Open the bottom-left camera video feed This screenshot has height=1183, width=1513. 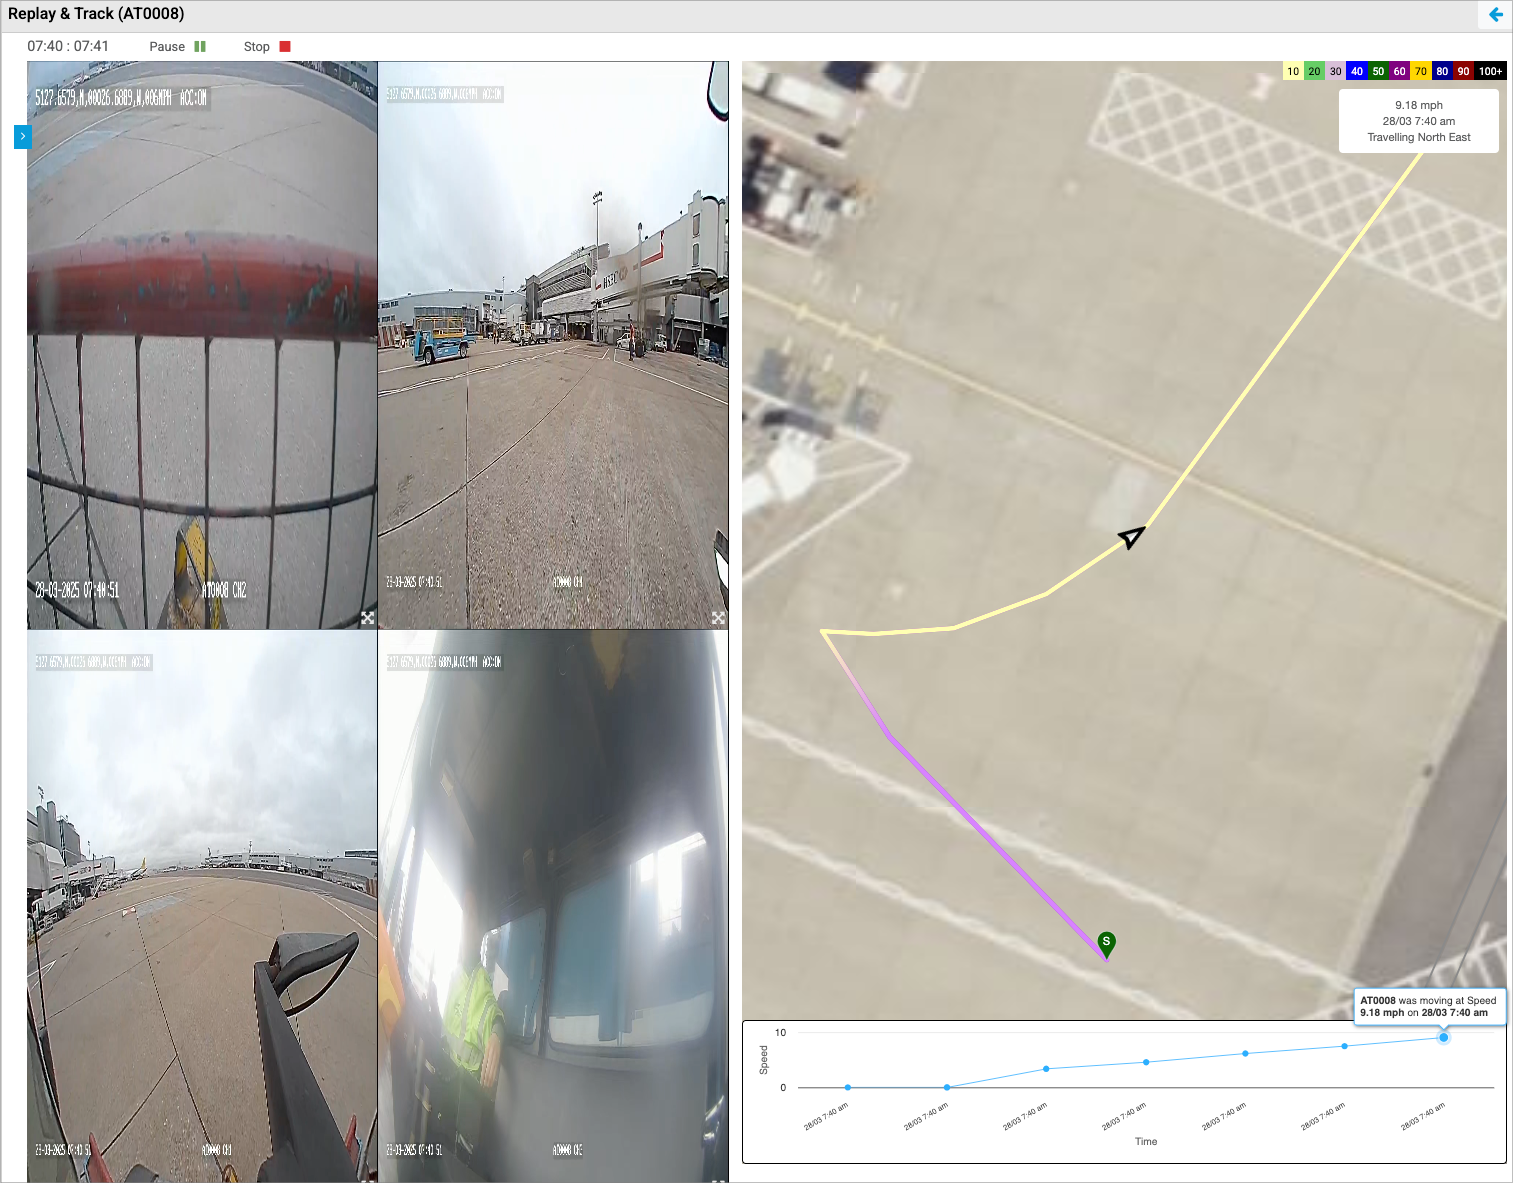tap(202, 905)
